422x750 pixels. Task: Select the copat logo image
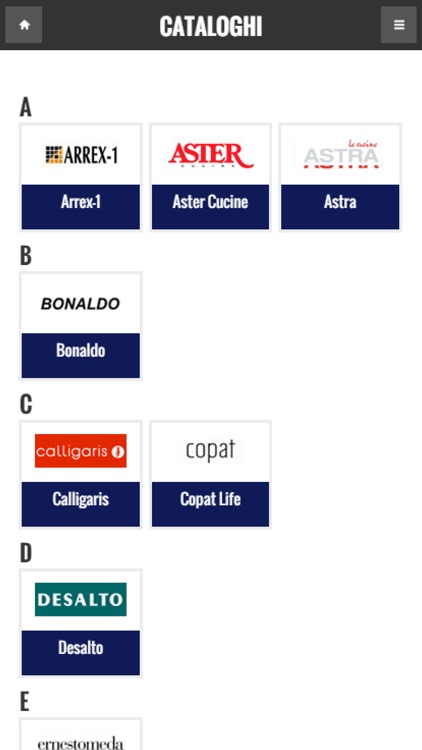click(211, 451)
